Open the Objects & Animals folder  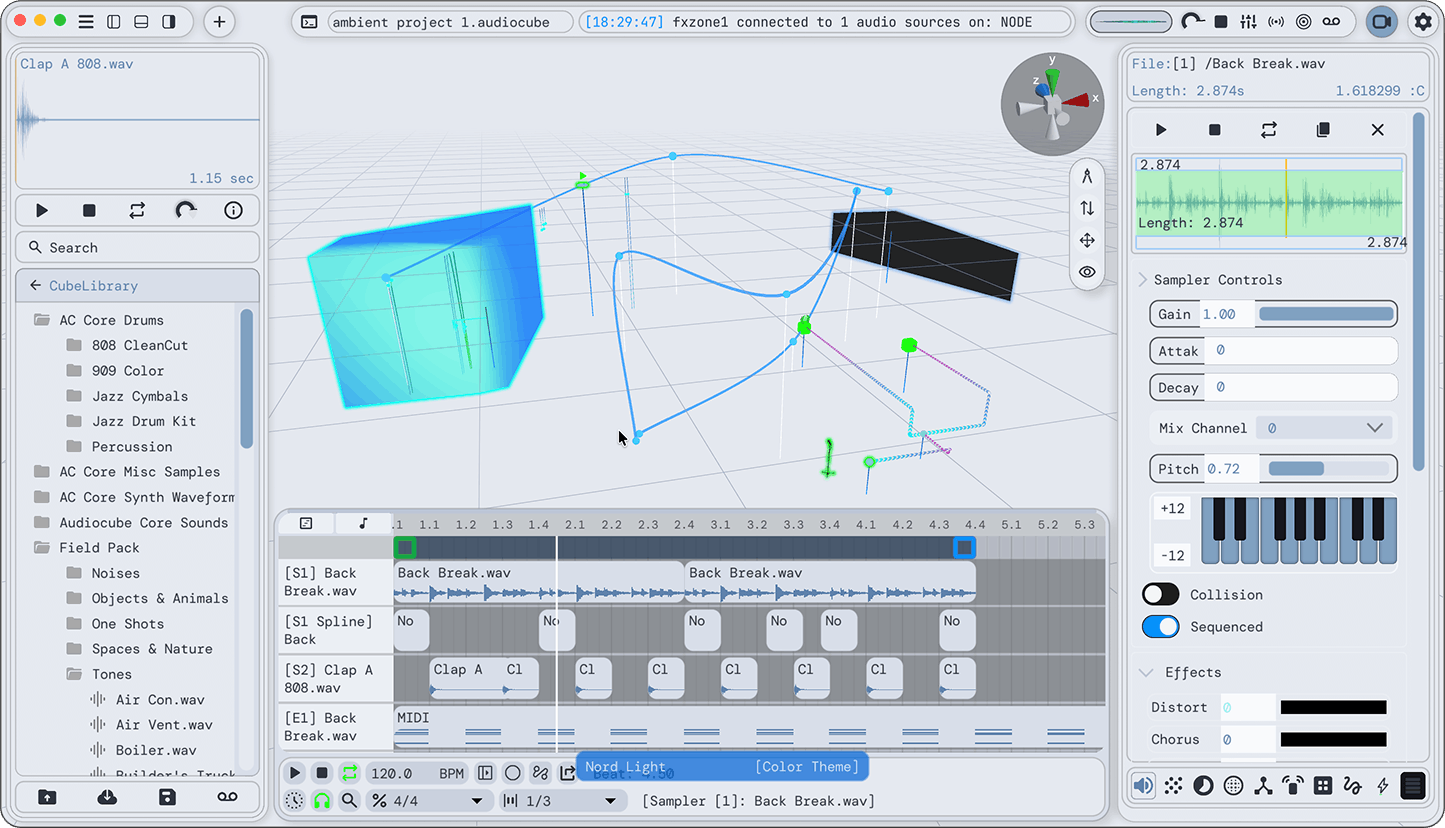[160, 598]
